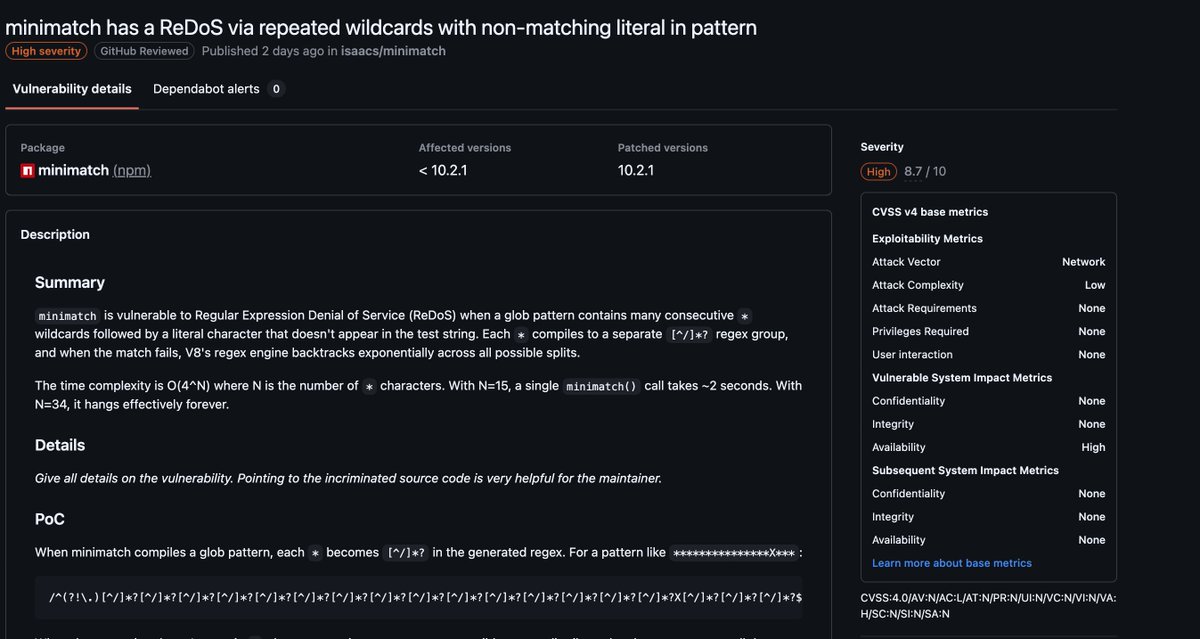The width and height of the screenshot is (1200, 639).
Task: Click the User interaction metric label
Action: click(x=912, y=354)
